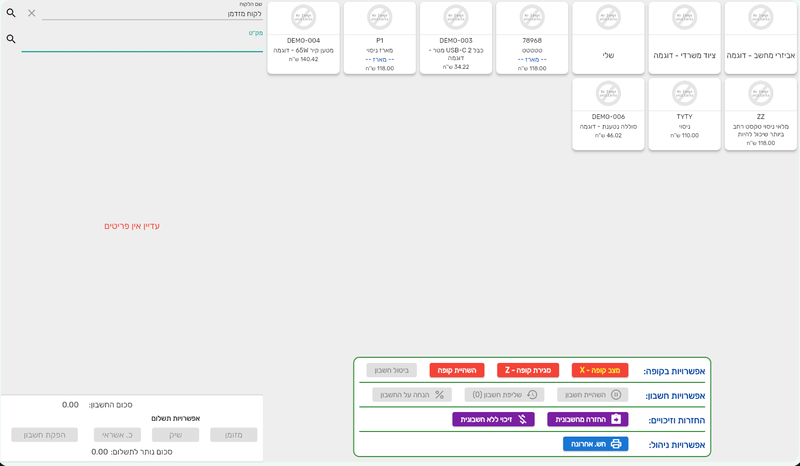Select the ZZ product card
The height and width of the screenshot is (466, 800).
[x=761, y=114]
